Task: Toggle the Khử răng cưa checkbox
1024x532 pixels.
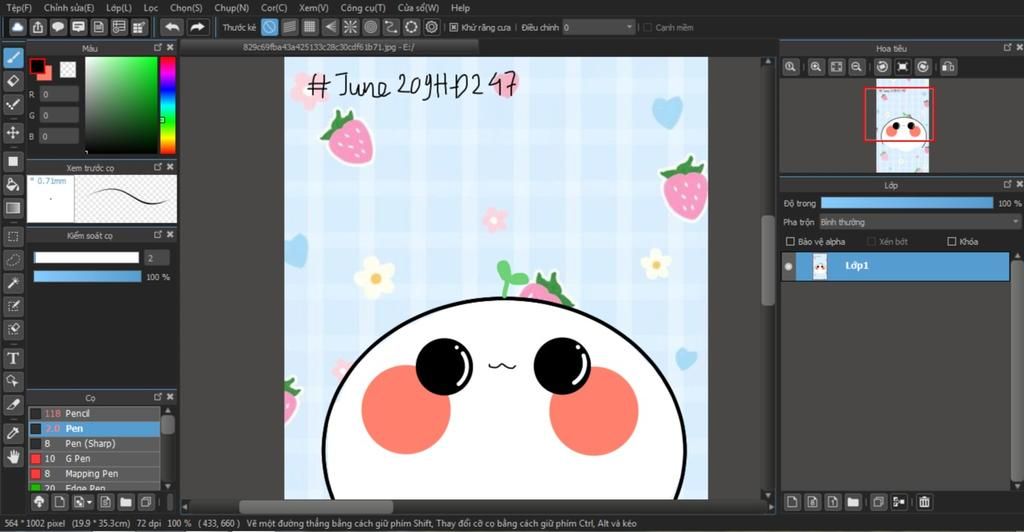Action: point(454,27)
